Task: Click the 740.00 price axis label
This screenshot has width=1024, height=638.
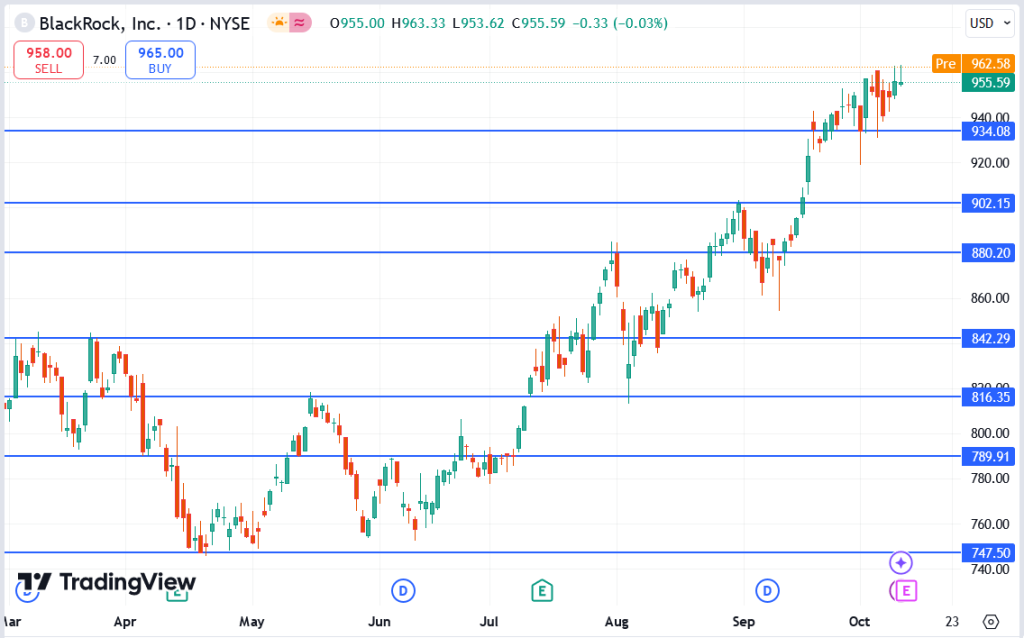Action: pyautogui.click(x=990, y=569)
